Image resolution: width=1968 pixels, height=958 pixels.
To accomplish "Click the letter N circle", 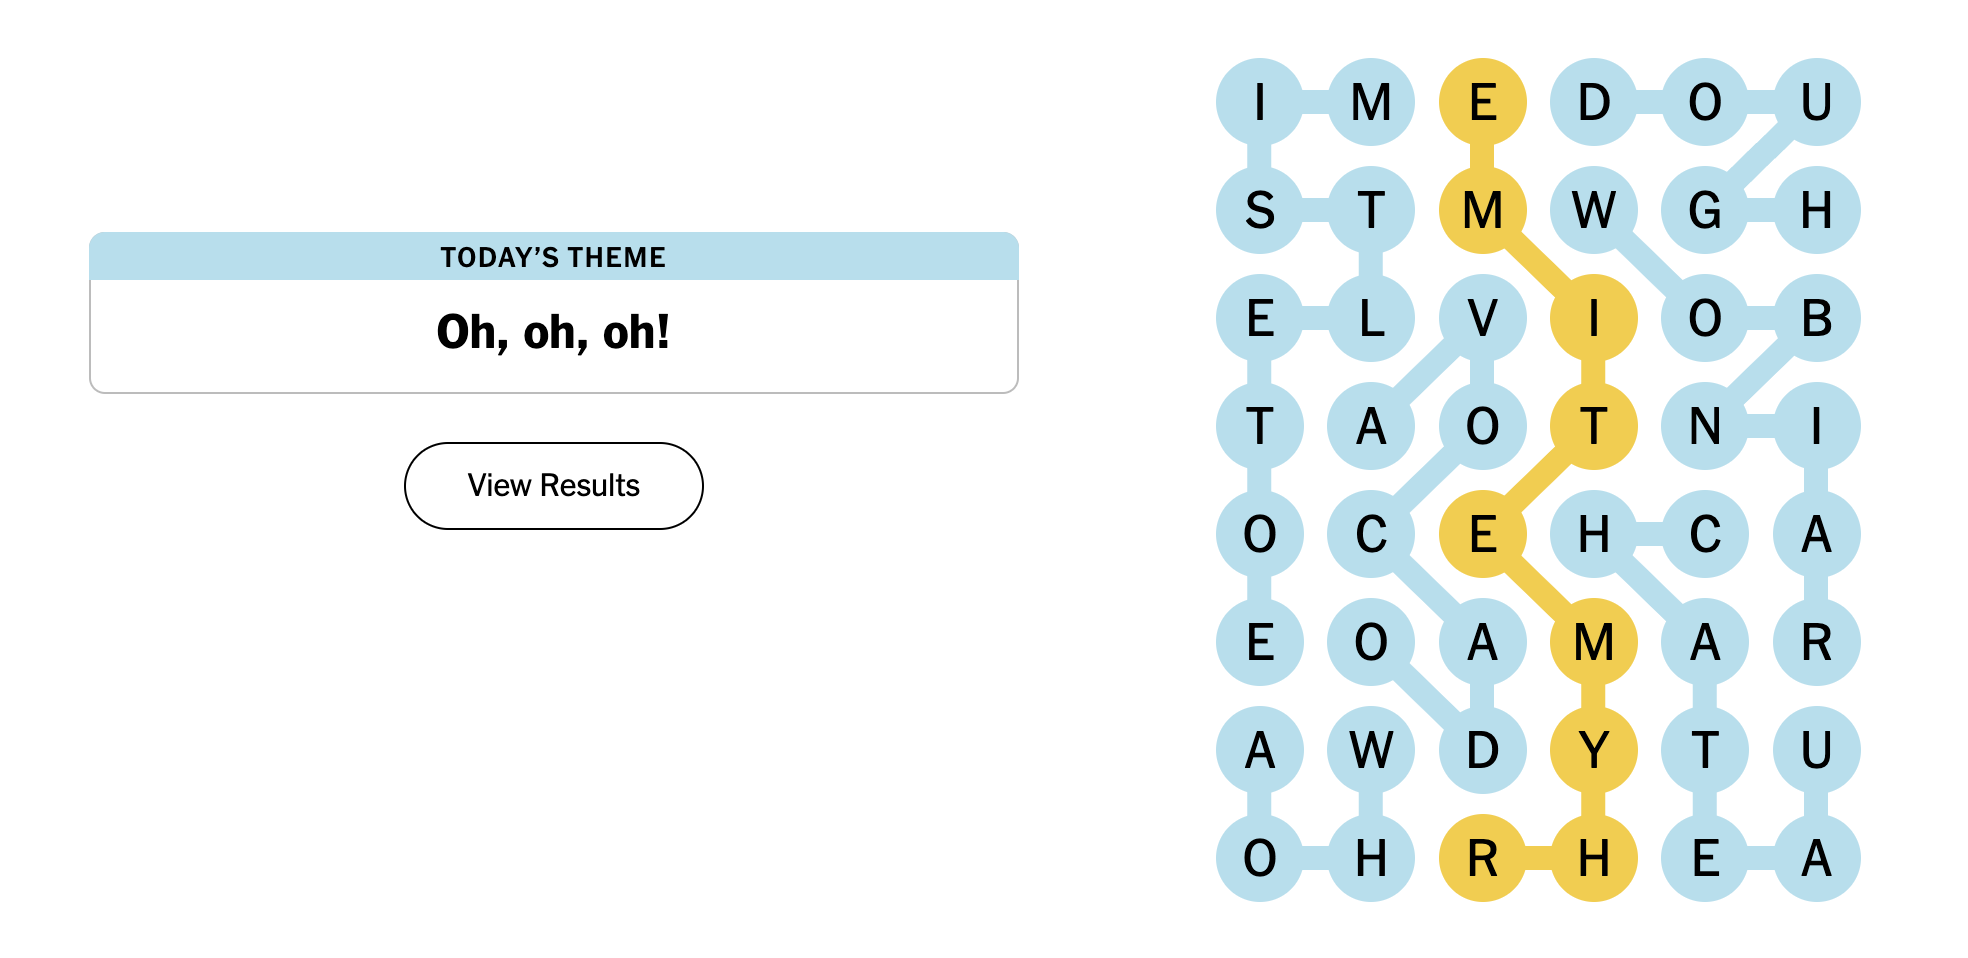I will coord(1705,427).
